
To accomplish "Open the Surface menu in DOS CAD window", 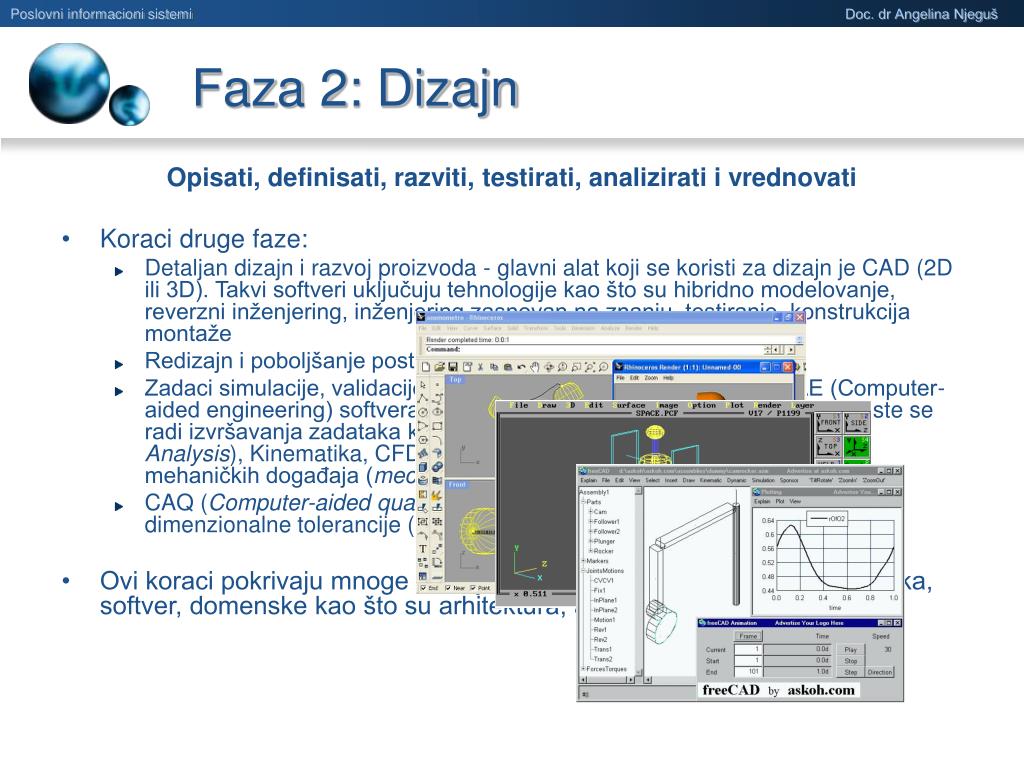I will point(629,405).
